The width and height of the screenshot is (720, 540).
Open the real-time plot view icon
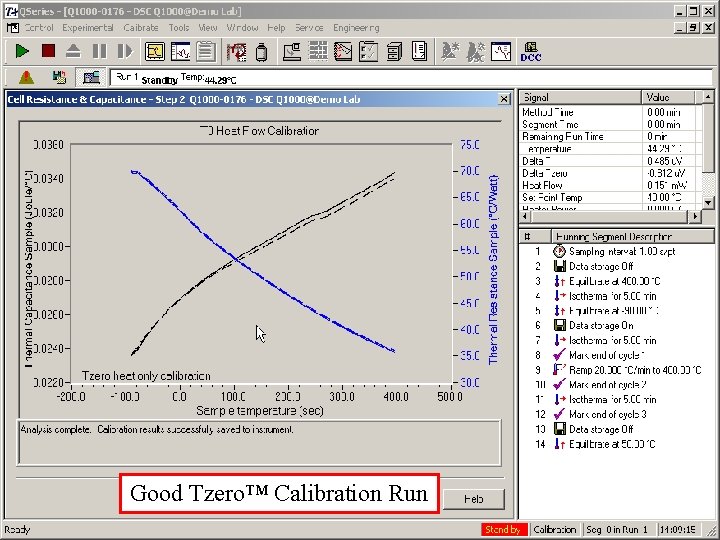click(x=180, y=51)
